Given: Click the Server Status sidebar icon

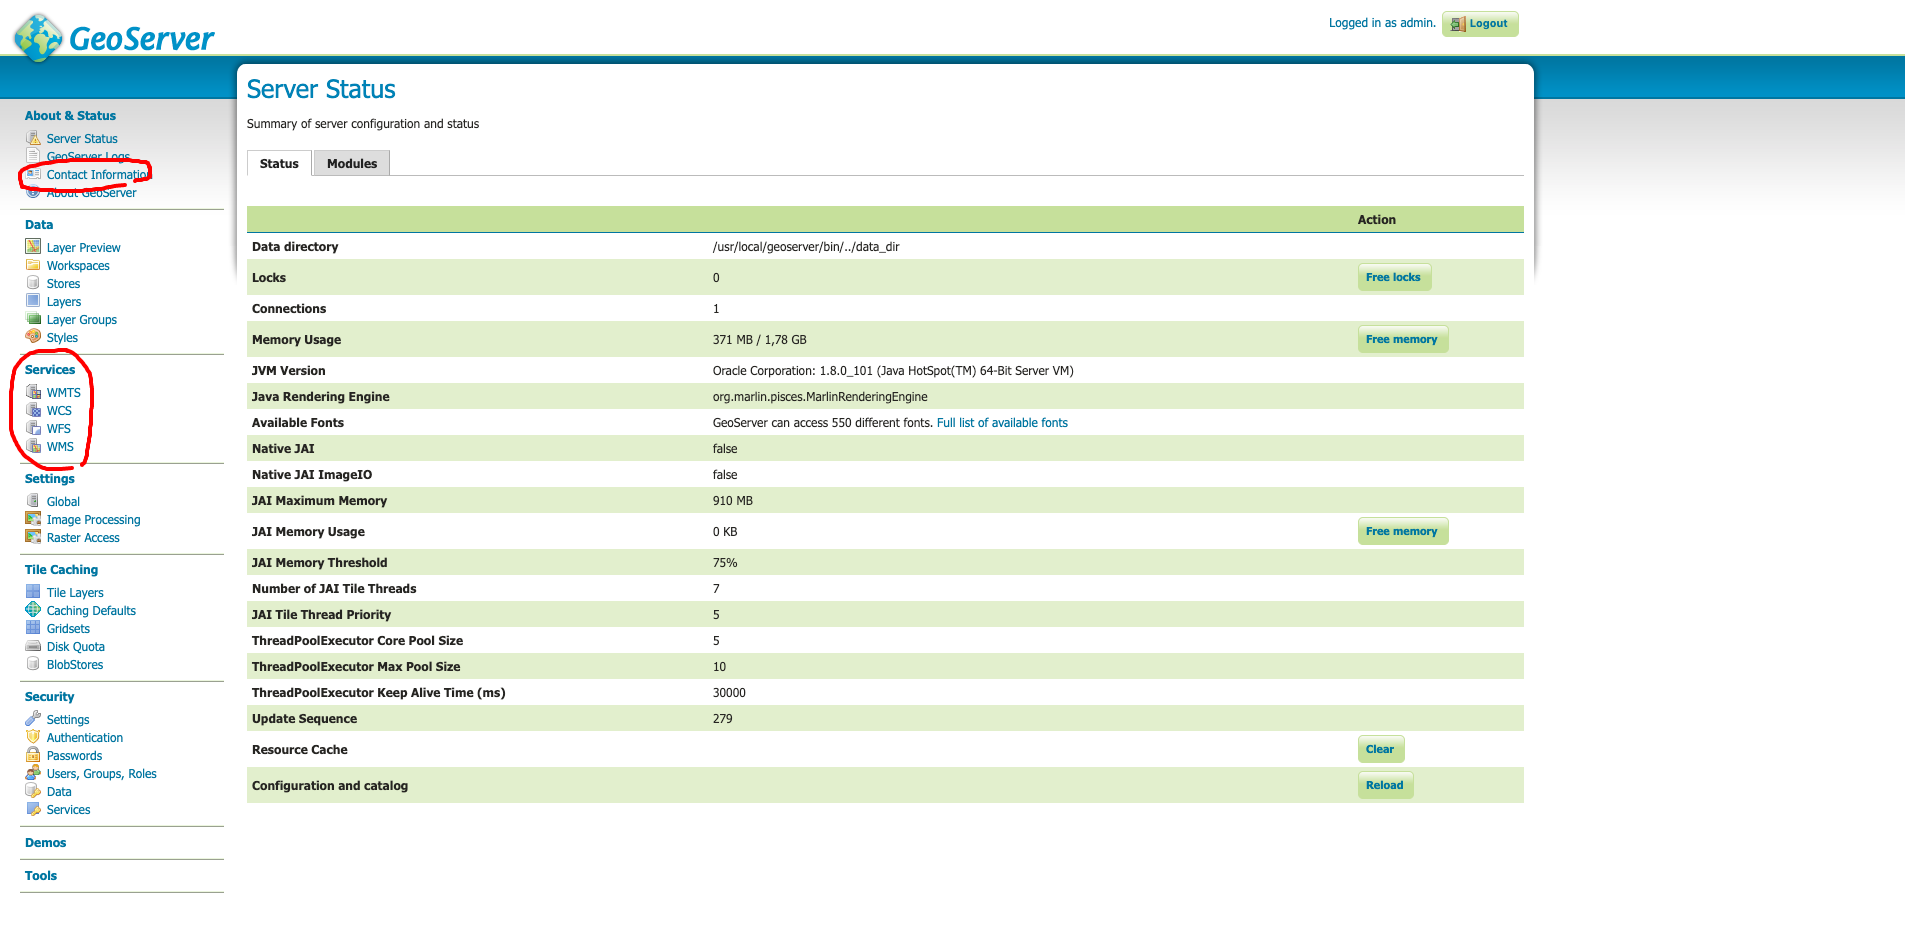Looking at the screenshot, I should (x=33, y=138).
